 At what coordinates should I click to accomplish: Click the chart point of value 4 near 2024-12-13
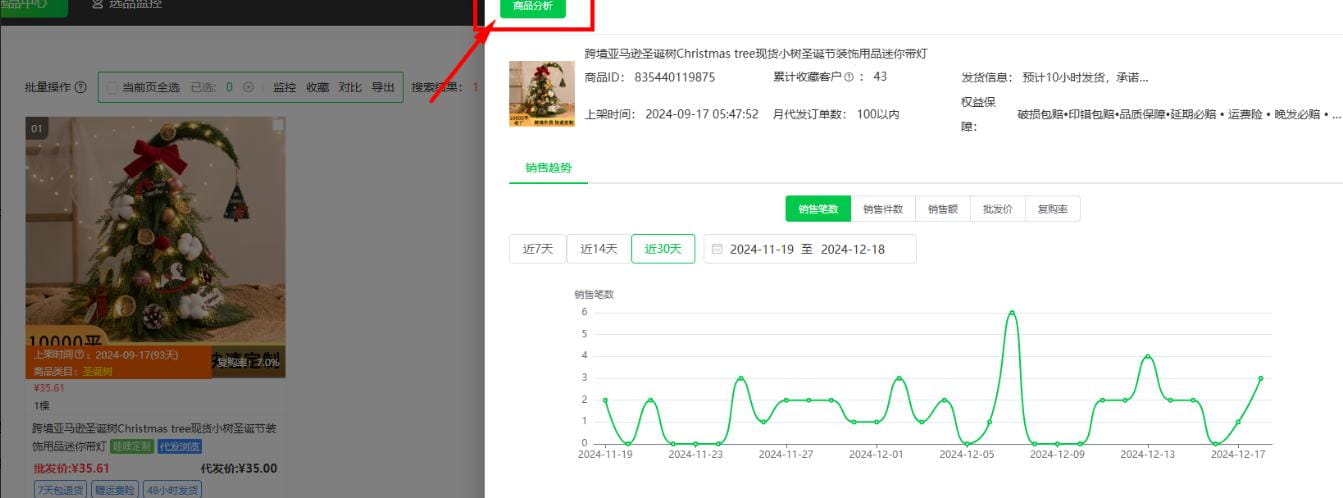point(1148,356)
